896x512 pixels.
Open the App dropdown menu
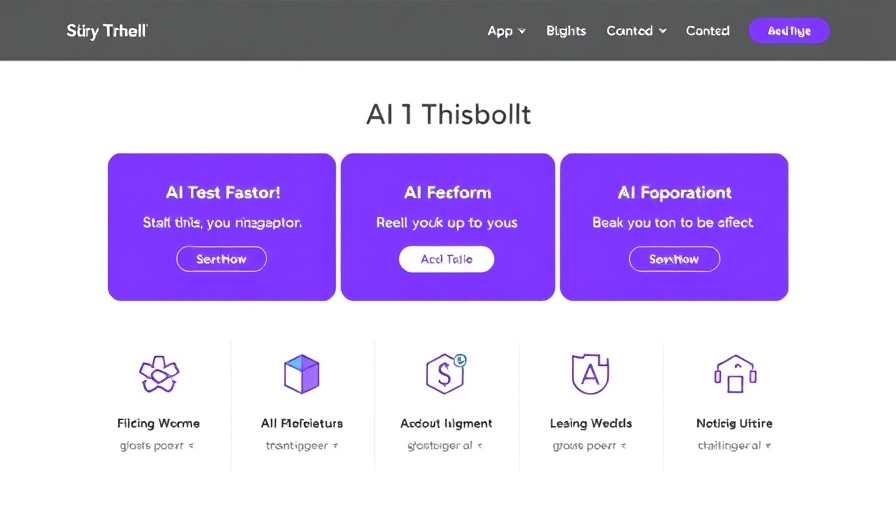tap(506, 31)
